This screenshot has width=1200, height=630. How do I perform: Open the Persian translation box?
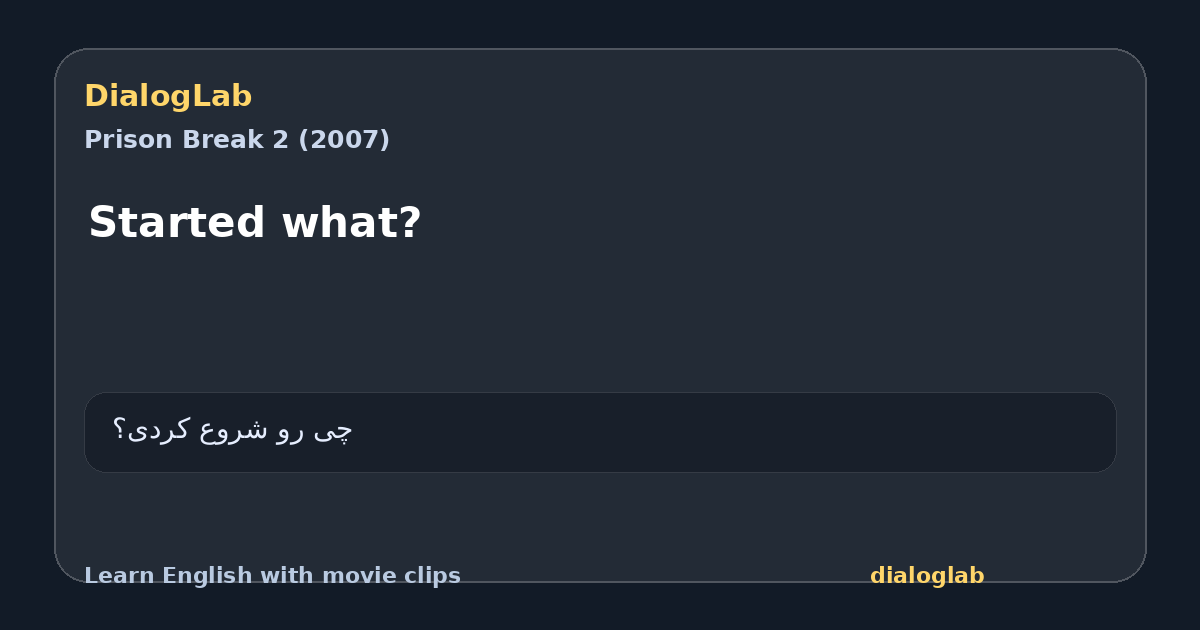coord(600,432)
